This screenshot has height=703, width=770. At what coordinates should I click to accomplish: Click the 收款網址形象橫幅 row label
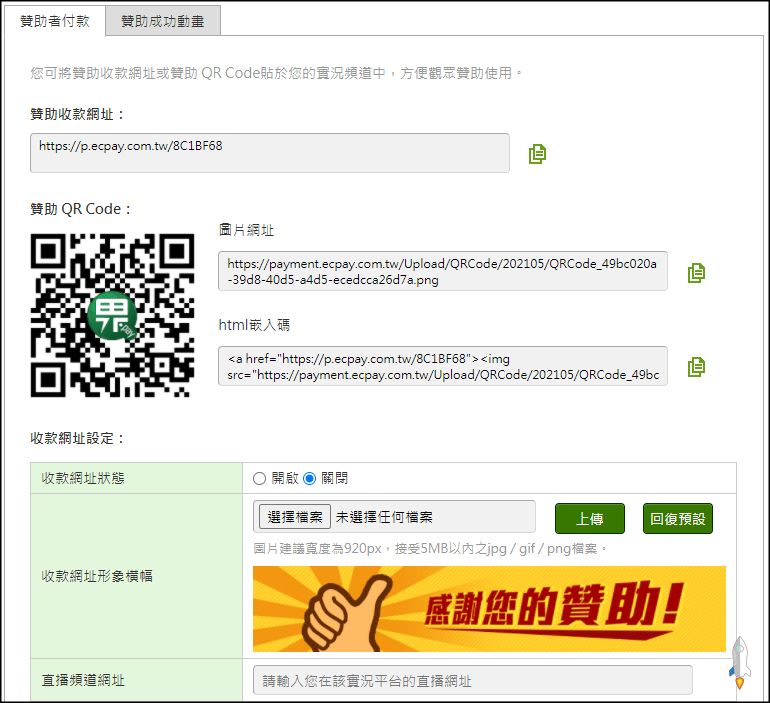[x=97, y=576]
